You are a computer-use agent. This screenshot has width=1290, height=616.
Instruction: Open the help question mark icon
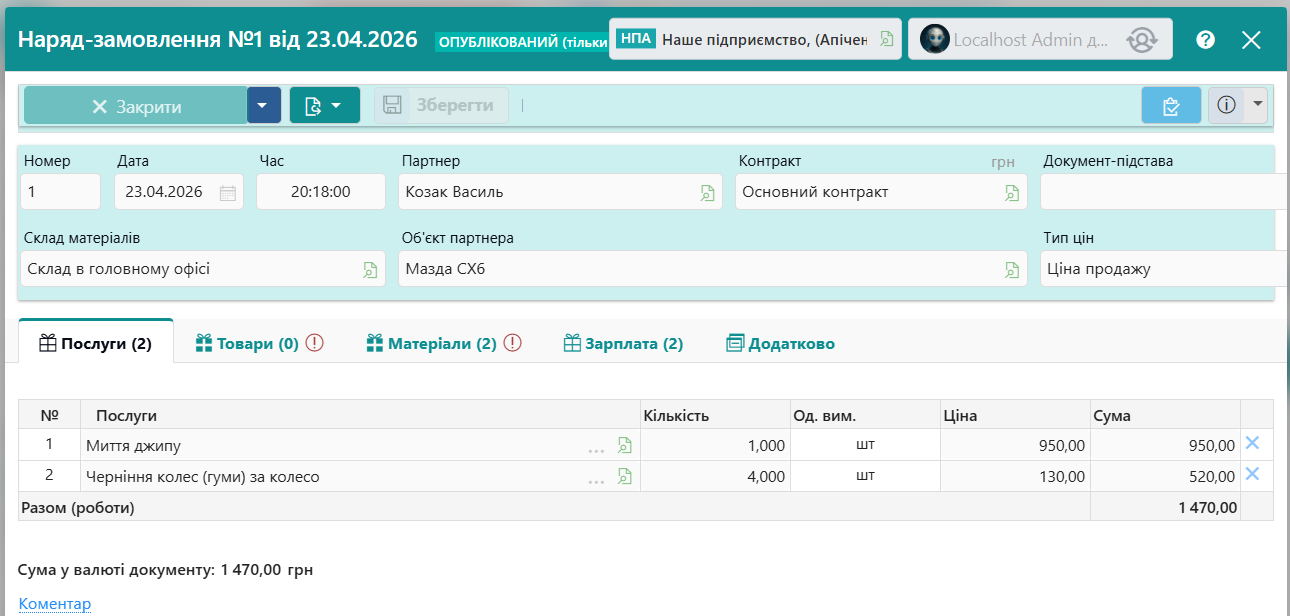pos(1206,40)
